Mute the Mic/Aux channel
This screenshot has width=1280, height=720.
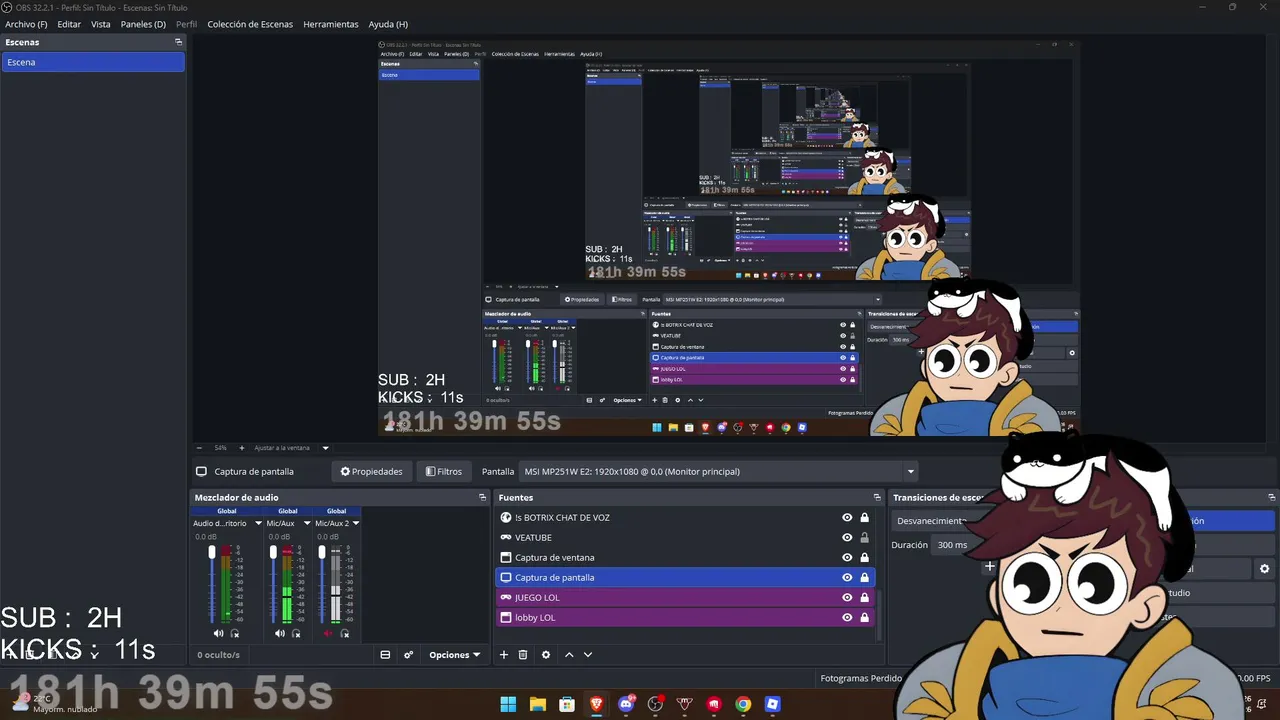(279, 633)
